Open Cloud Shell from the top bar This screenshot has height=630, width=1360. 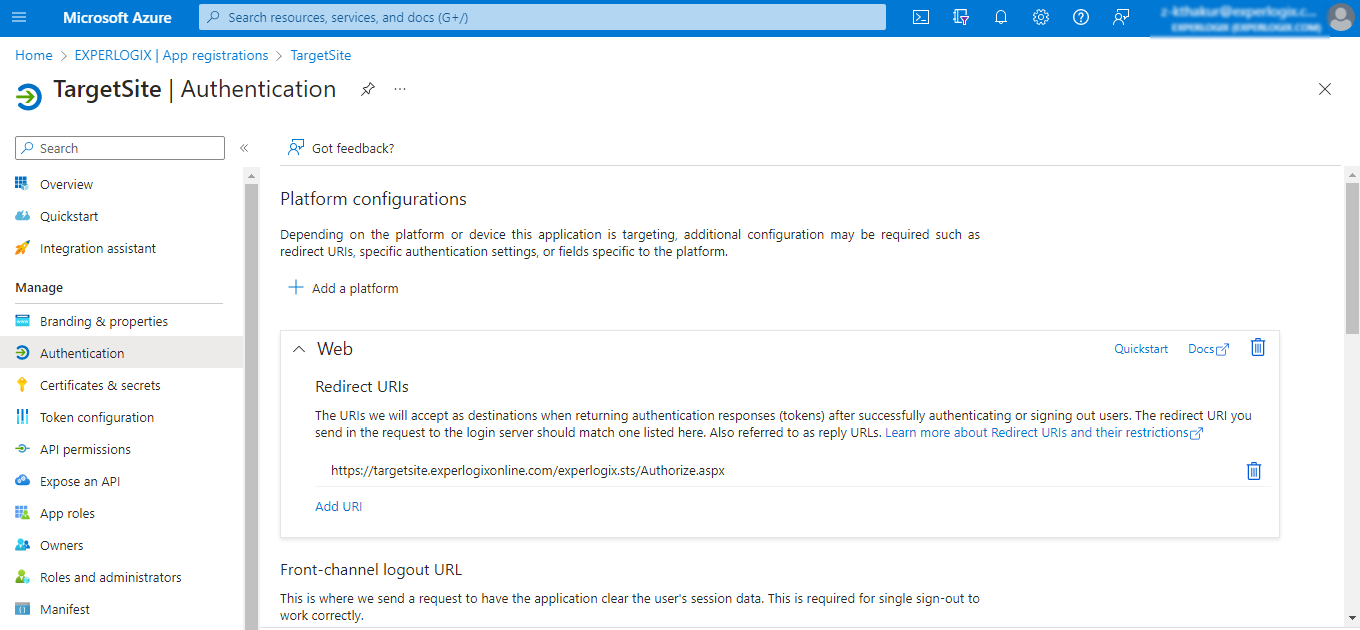coord(921,17)
